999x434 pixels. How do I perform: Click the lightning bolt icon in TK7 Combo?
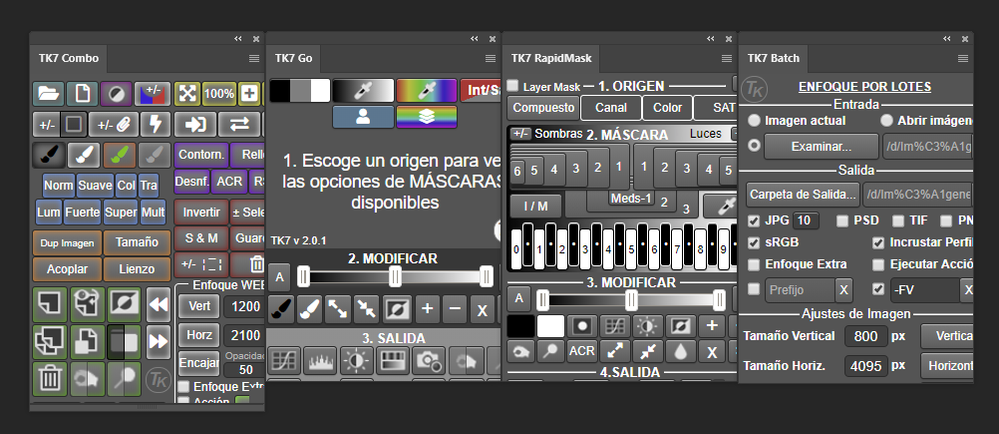pos(155,125)
